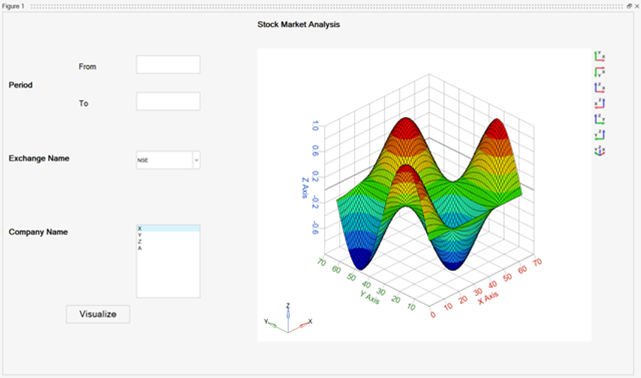Close the Figure 1 panel
This screenshot has height=378, width=641.
(x=637, y=6)
